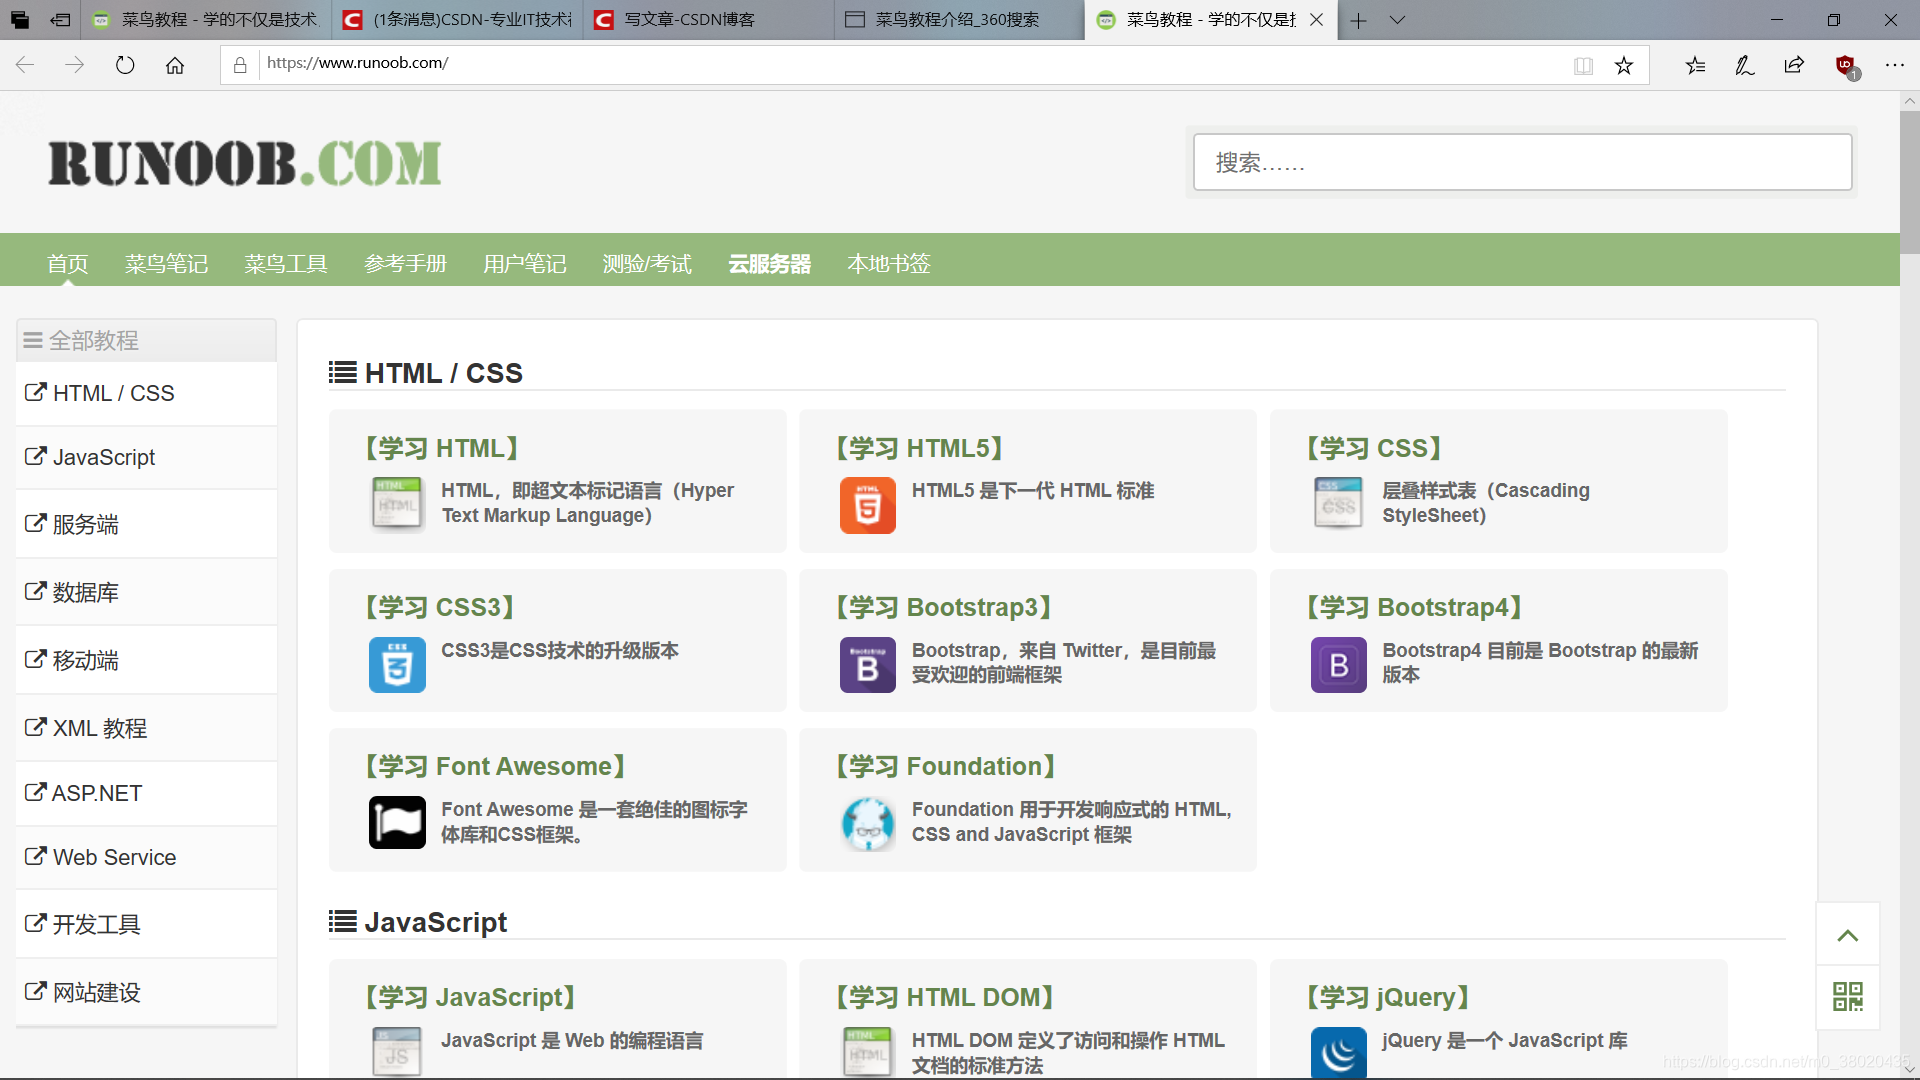Click the Bootstrap4 purple B icon

[1338, 664]
